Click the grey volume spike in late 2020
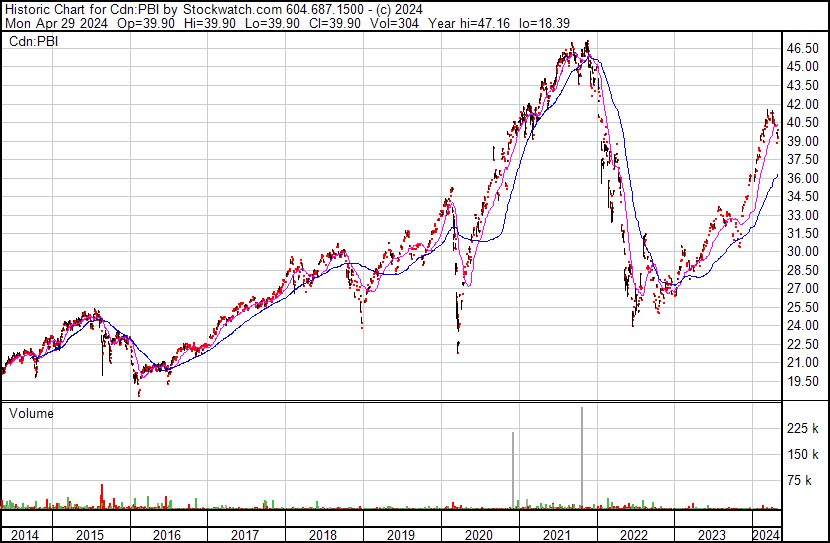 point(513,470)
